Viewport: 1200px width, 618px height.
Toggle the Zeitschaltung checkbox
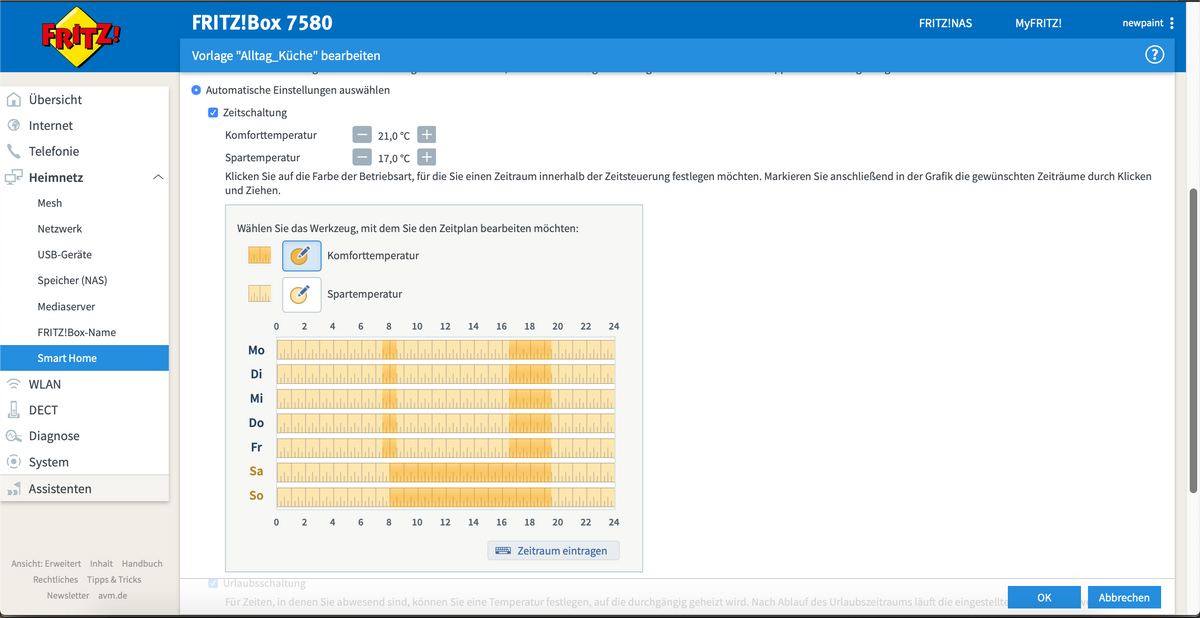[x=213, y=113]
